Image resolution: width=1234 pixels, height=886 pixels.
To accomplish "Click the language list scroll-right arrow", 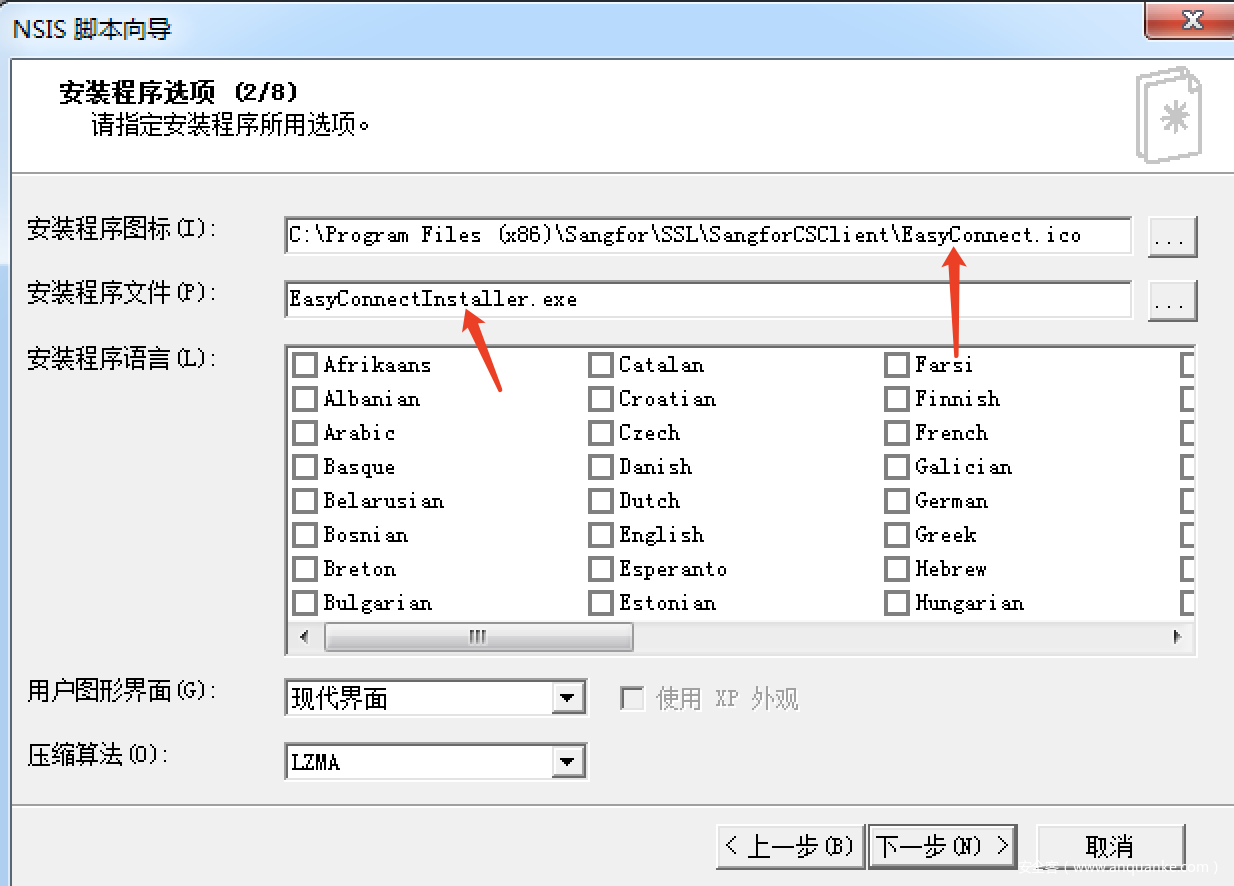I will point(1177,637).
